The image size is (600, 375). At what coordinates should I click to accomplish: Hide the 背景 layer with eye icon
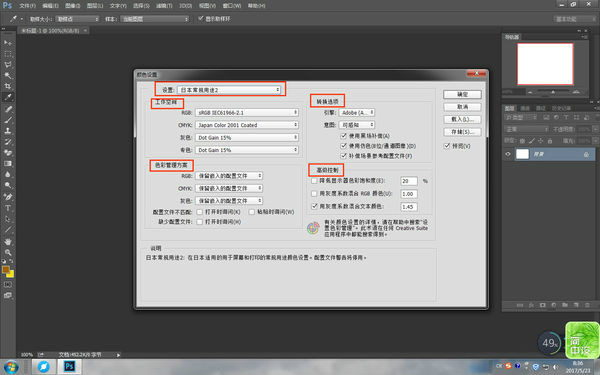point(508,154)
